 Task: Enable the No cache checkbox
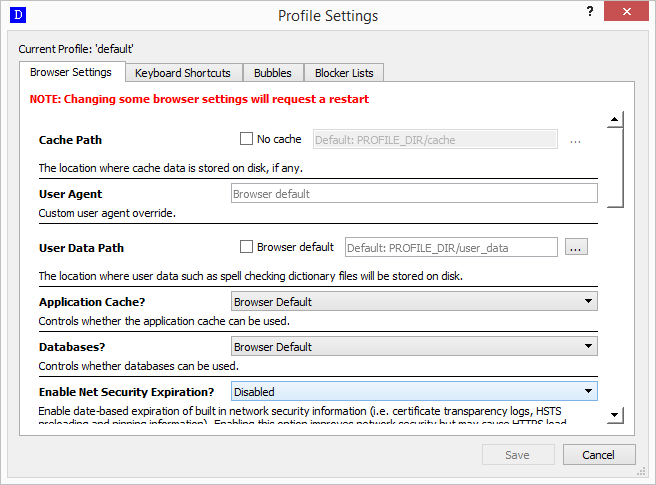coord(246,139)
